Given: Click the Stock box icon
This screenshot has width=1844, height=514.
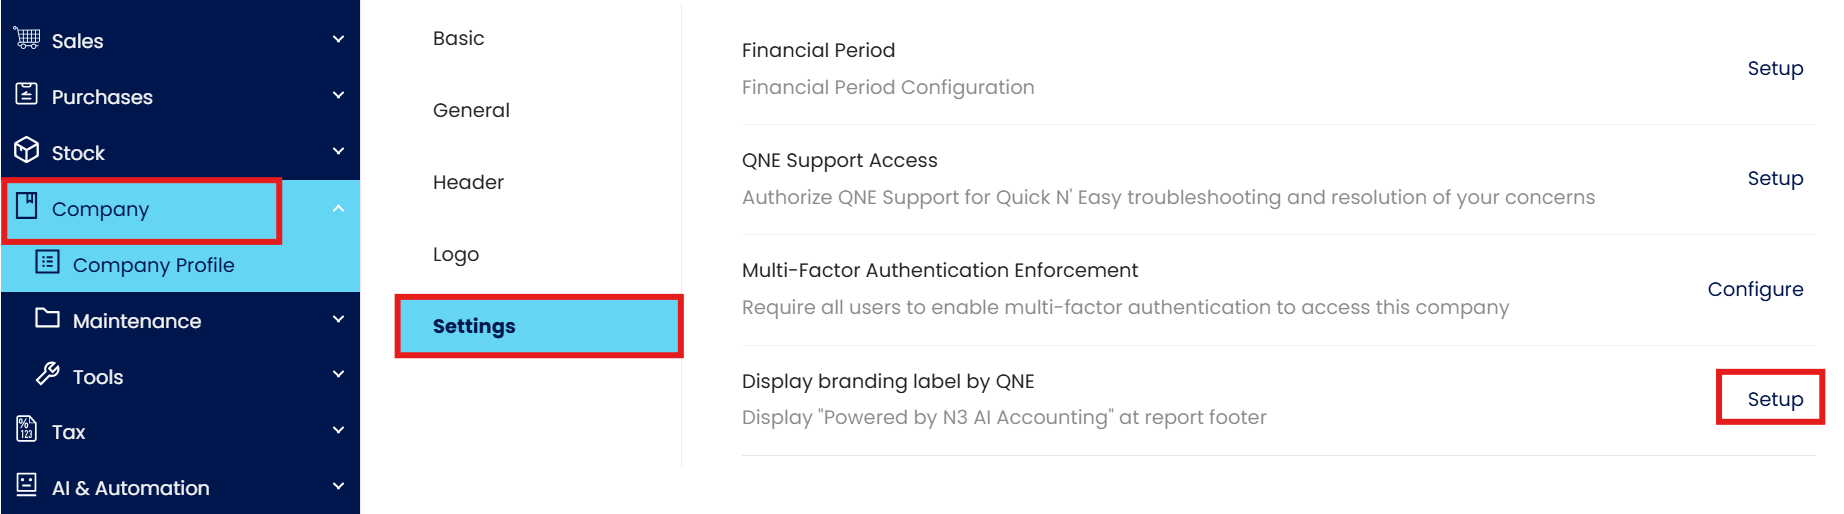Looking at the screenshot, I should click(x=27, y=151).
